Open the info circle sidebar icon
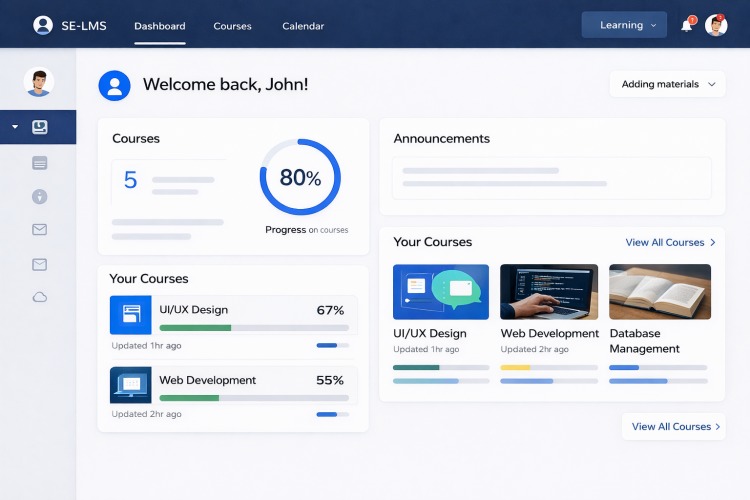This screenshot has height=500, width=750. pos(40,196)
